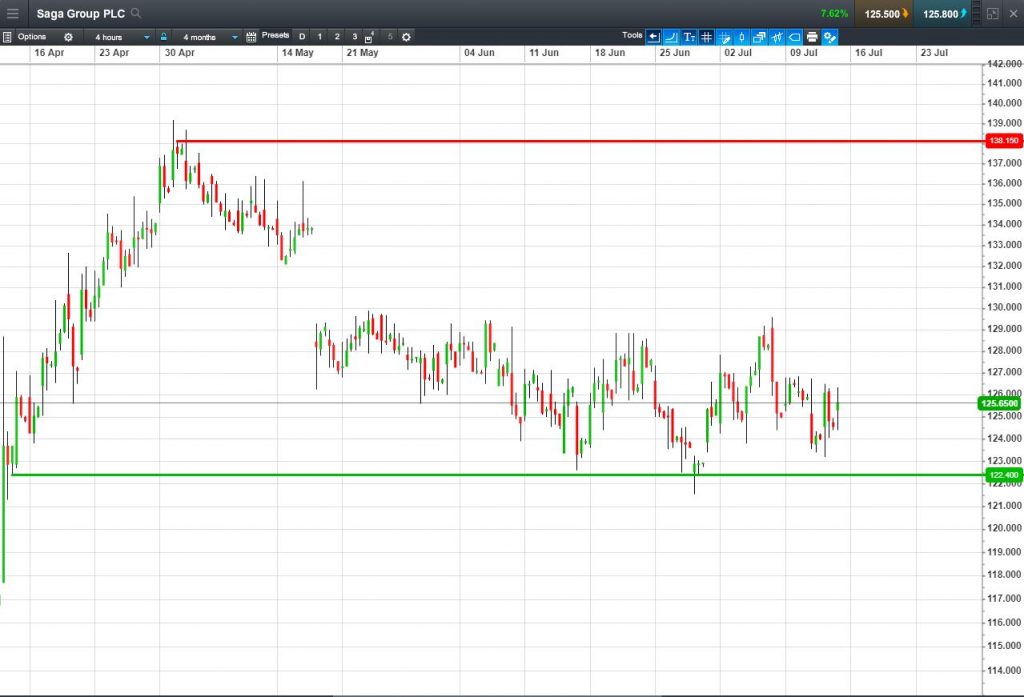Image resolution: width=1024 pixels, height=697 pixels.
Task: Select the D preset
Action: click(x=302, y=37)
